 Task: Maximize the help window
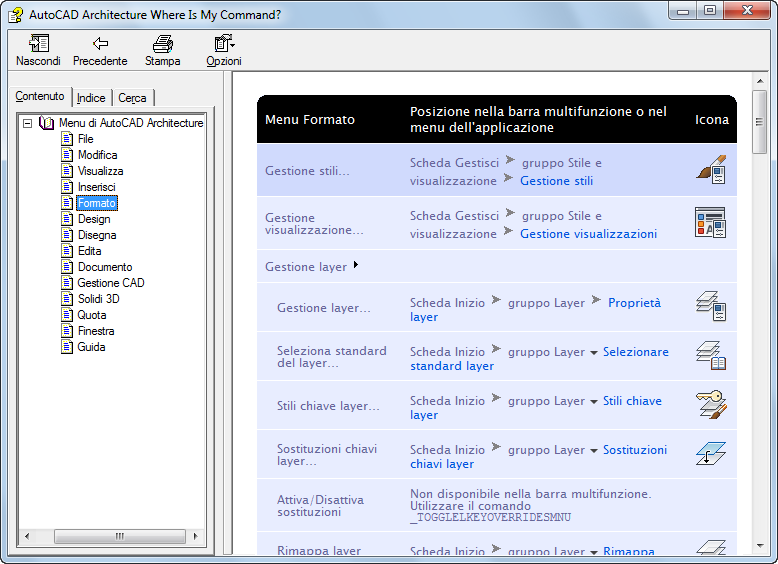tap(710, 11)
